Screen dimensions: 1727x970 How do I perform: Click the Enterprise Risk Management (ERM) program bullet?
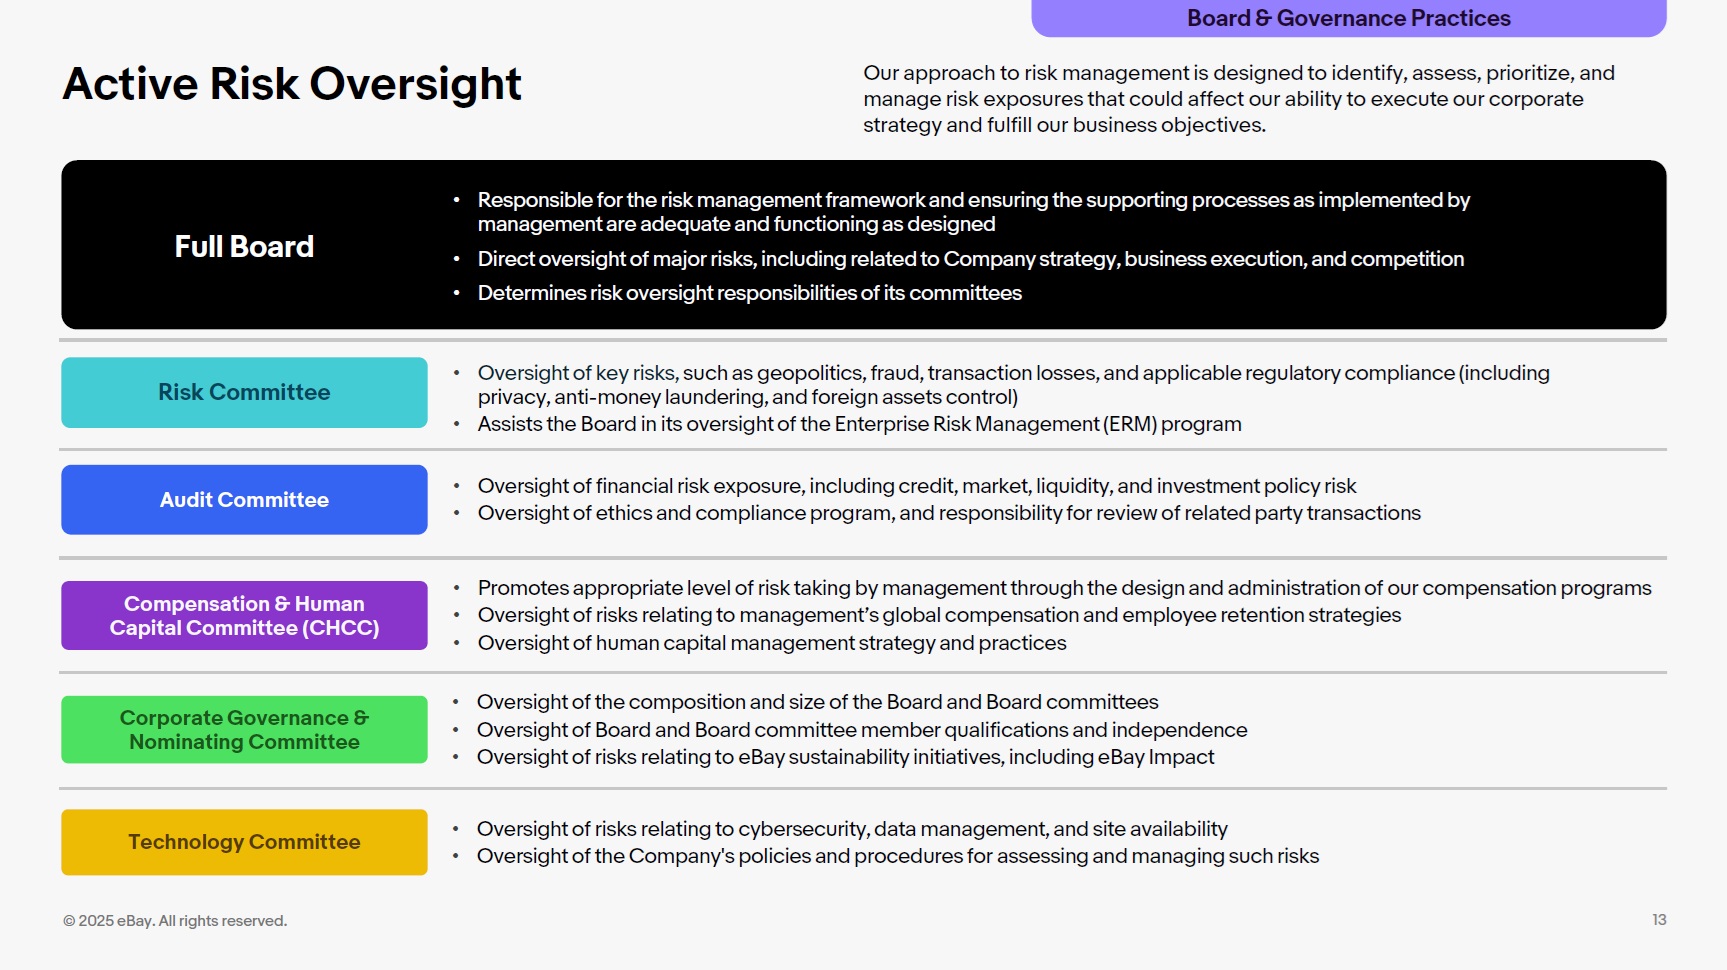click(859, 424)
